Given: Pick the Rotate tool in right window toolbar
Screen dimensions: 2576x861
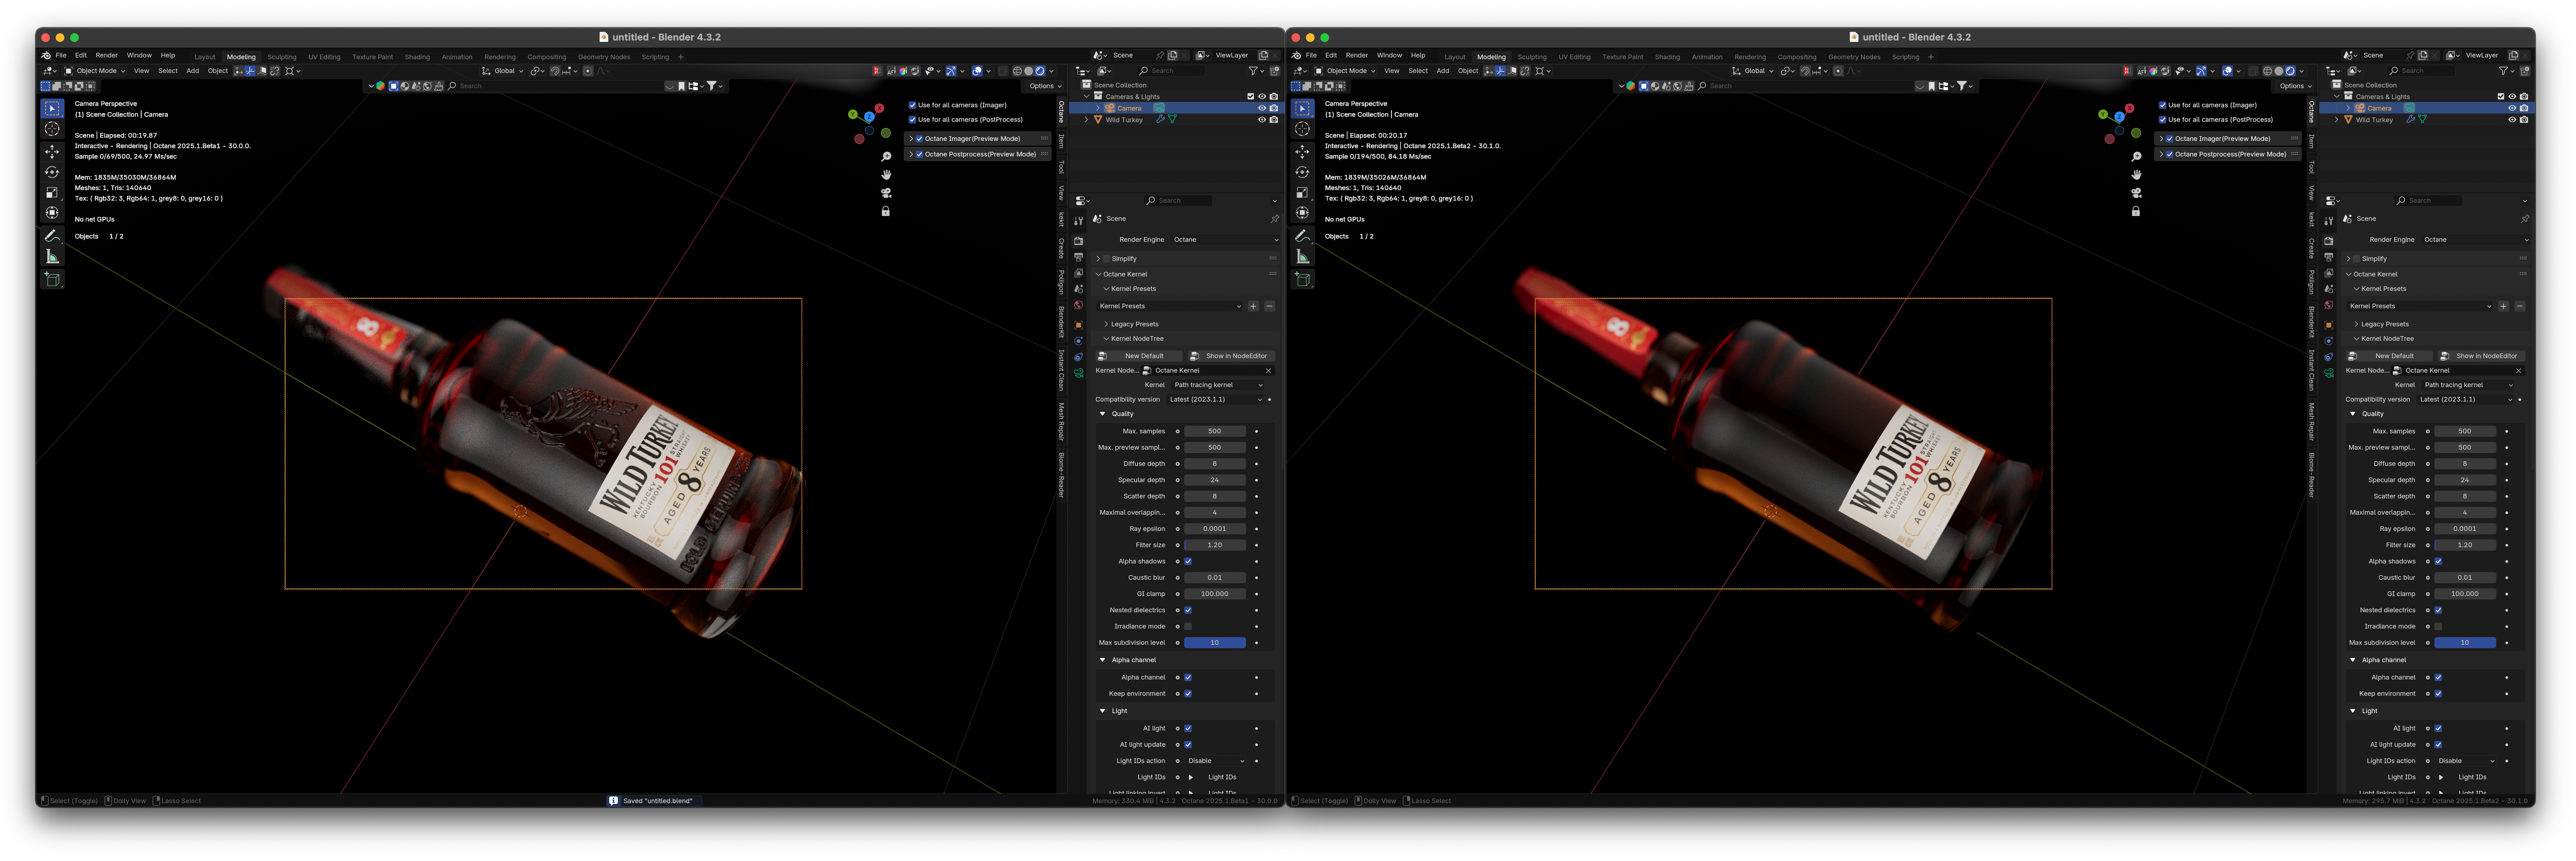Looking at the screenshot, I should pyautogui.click(x=1302, y=172).
